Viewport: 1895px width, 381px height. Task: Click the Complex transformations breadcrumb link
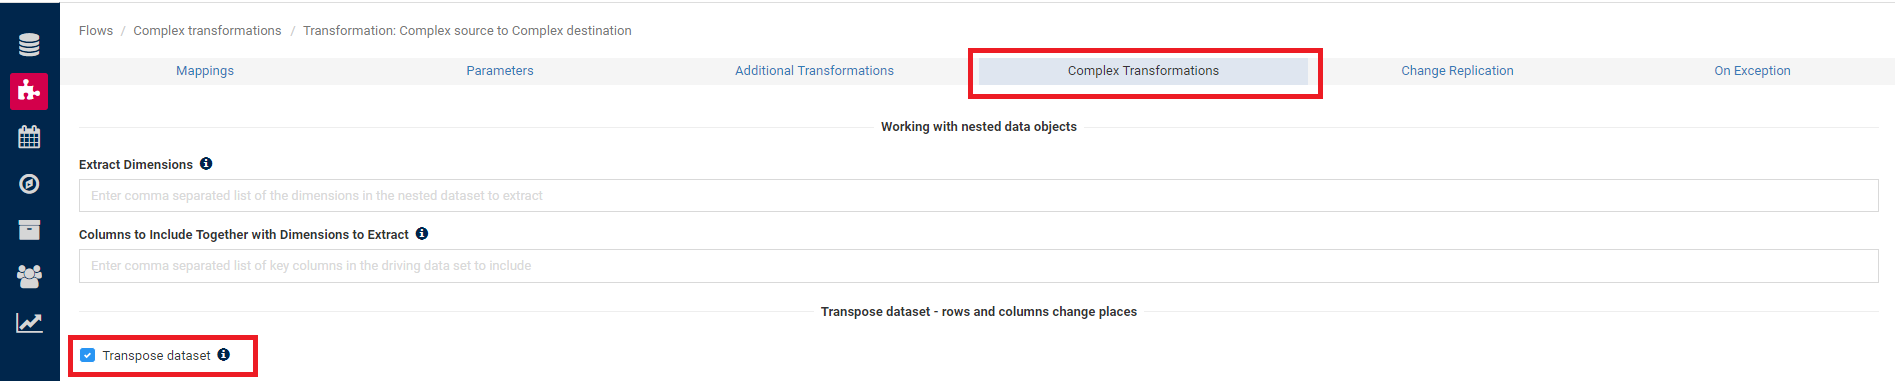[x=207, y=31]
